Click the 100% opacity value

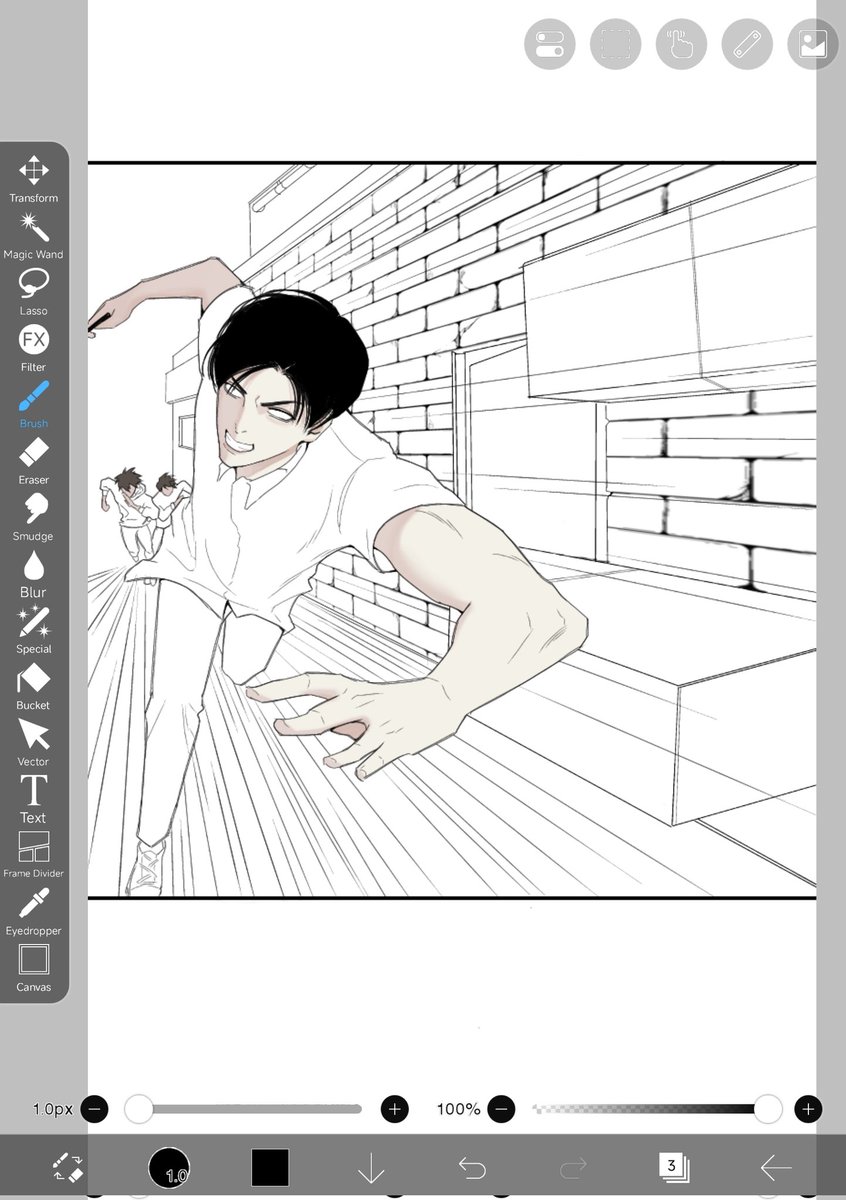(459, 1109)
